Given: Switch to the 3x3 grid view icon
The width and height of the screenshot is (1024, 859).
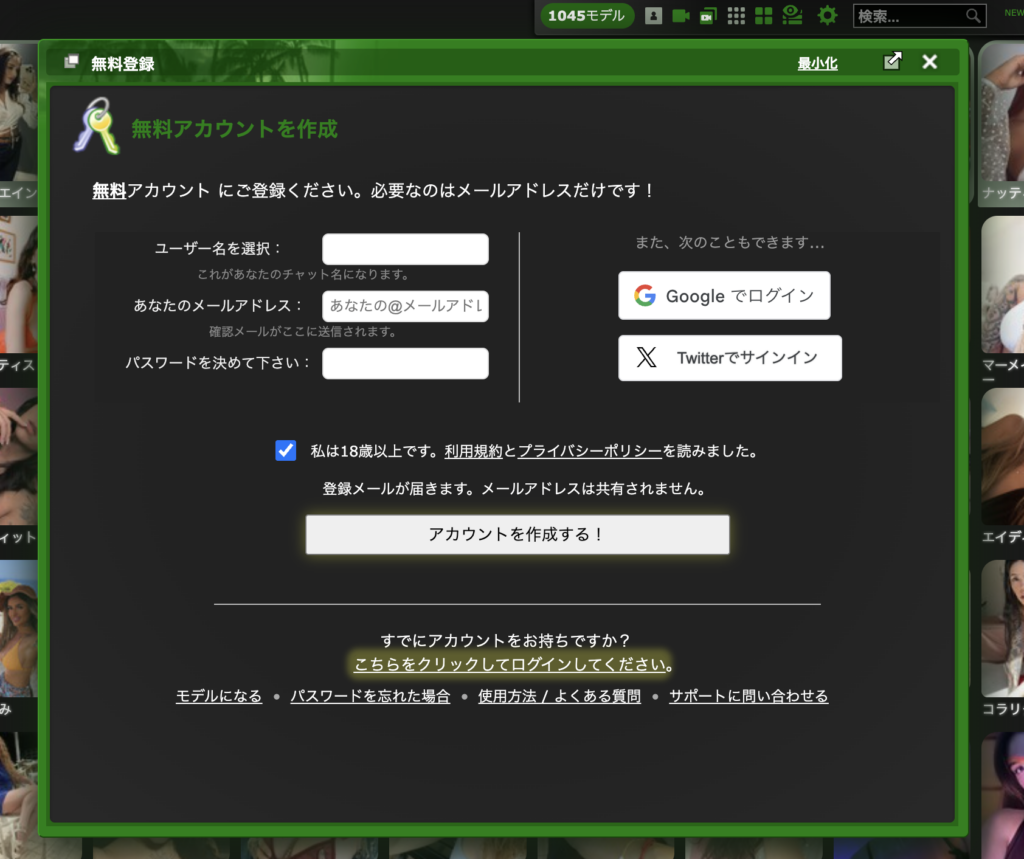Looking at the screenshot, I should click(736, 15).
